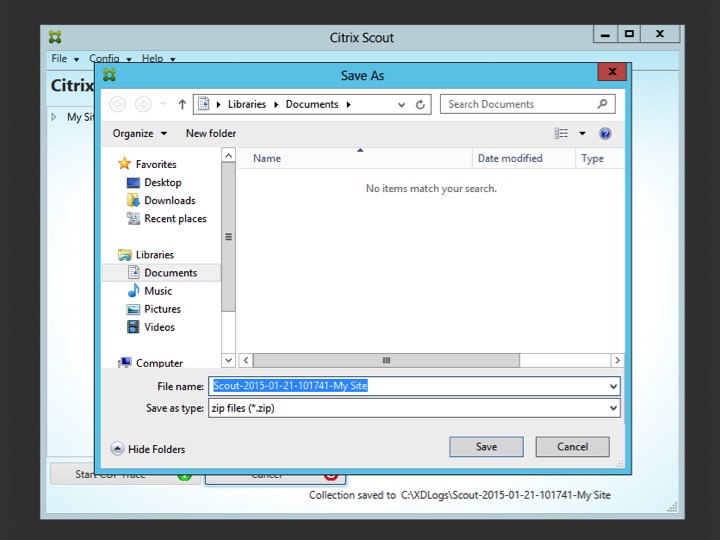Select the Documents library

pyautogui.click(x=162, y=273)
